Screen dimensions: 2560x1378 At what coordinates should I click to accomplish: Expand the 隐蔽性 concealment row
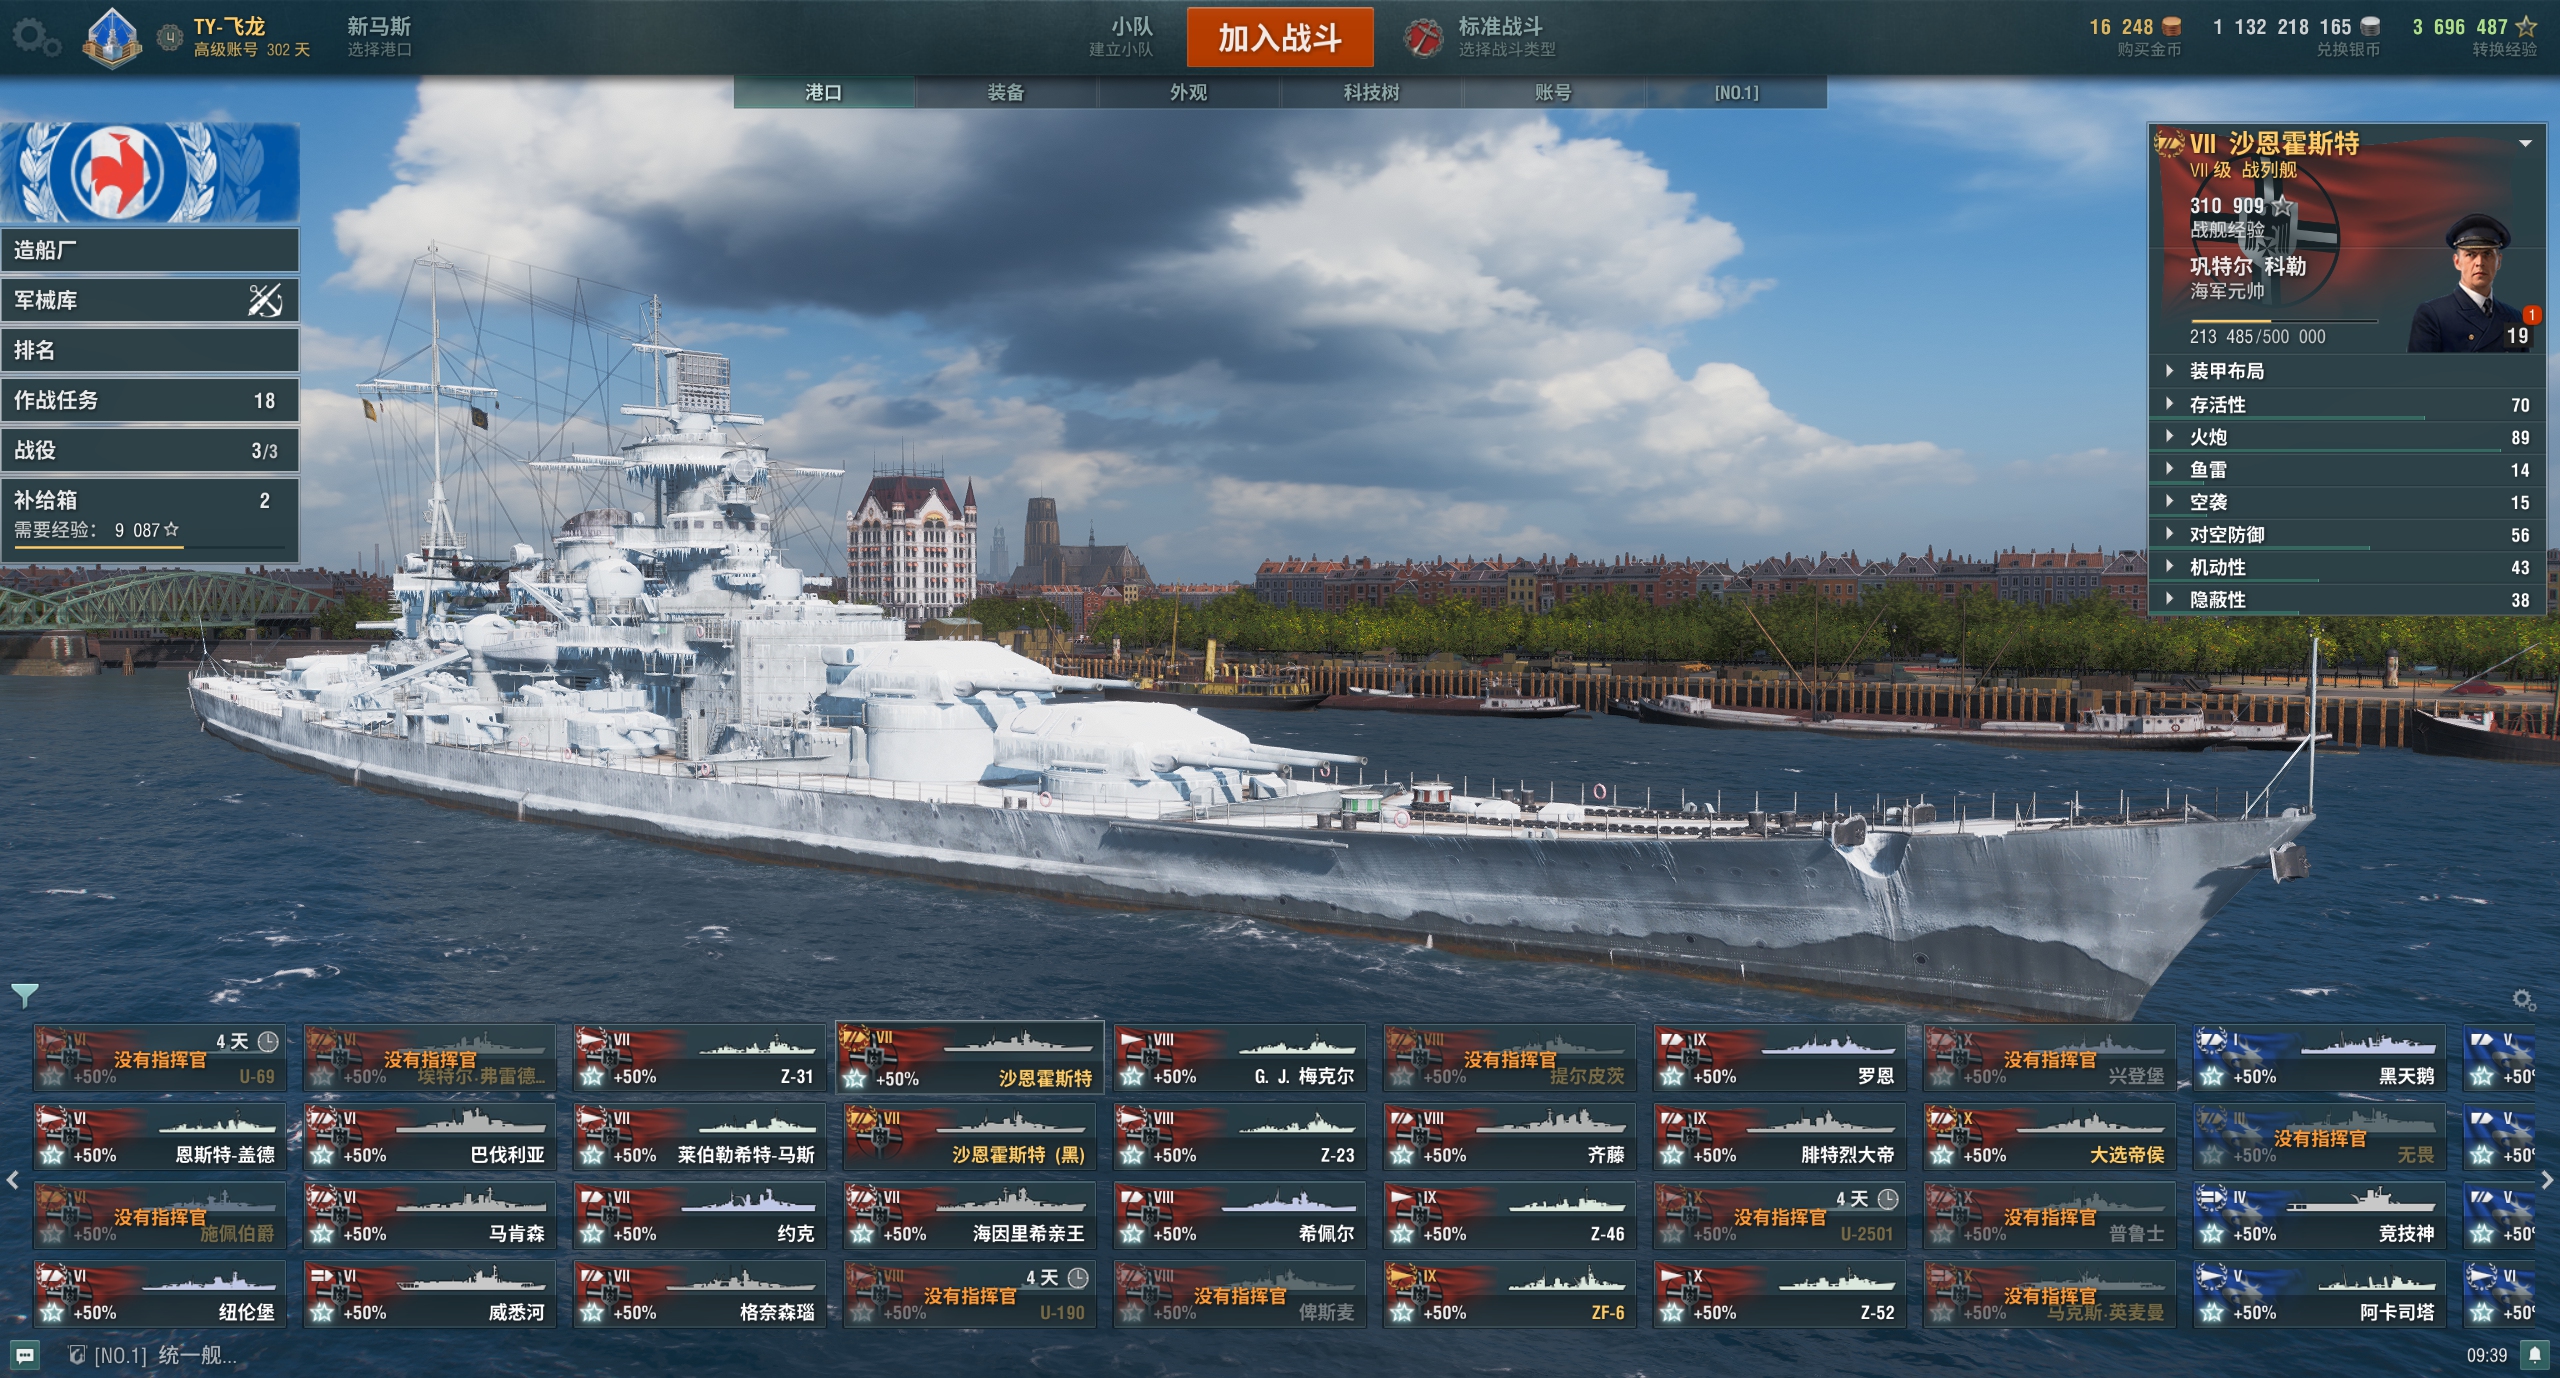point(2346,600)
